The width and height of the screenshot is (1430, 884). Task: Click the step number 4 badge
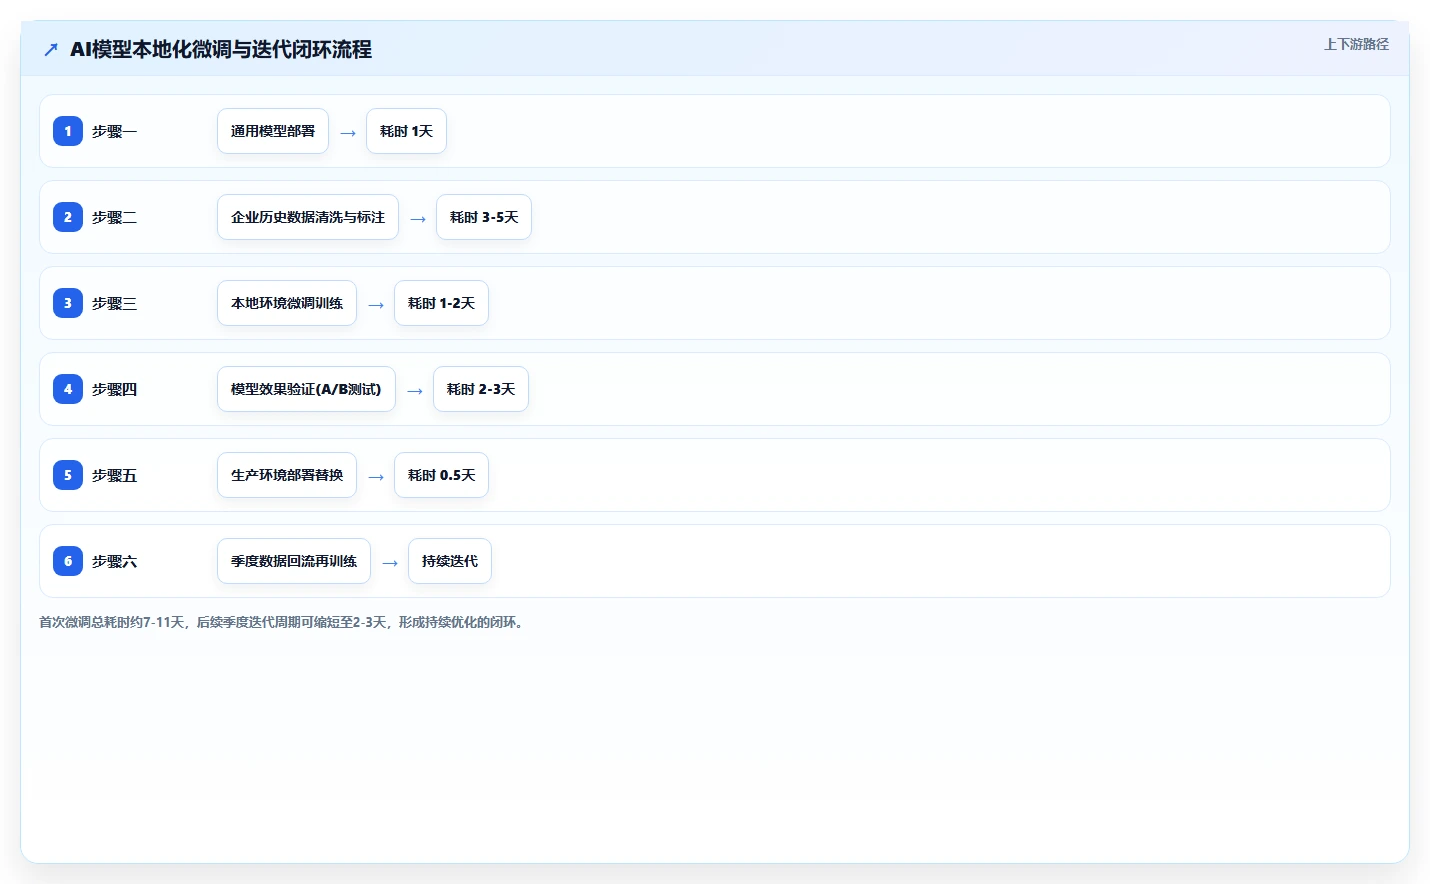(68, 389)
